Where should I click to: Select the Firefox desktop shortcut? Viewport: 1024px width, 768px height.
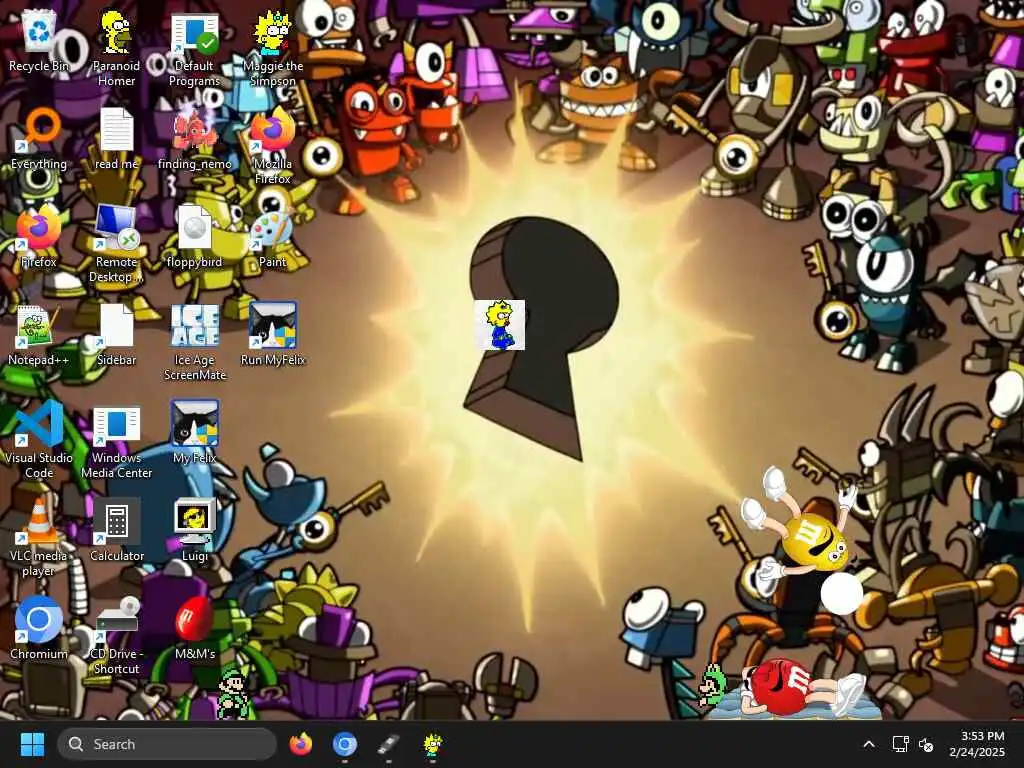[x=39, y=236]
